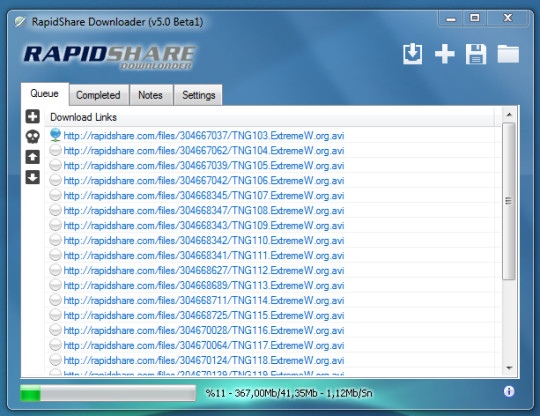This screenshot has width=540, height=416.
Task: Click the grey status icon of TNG105 link
Action: [x=55, y=165]
